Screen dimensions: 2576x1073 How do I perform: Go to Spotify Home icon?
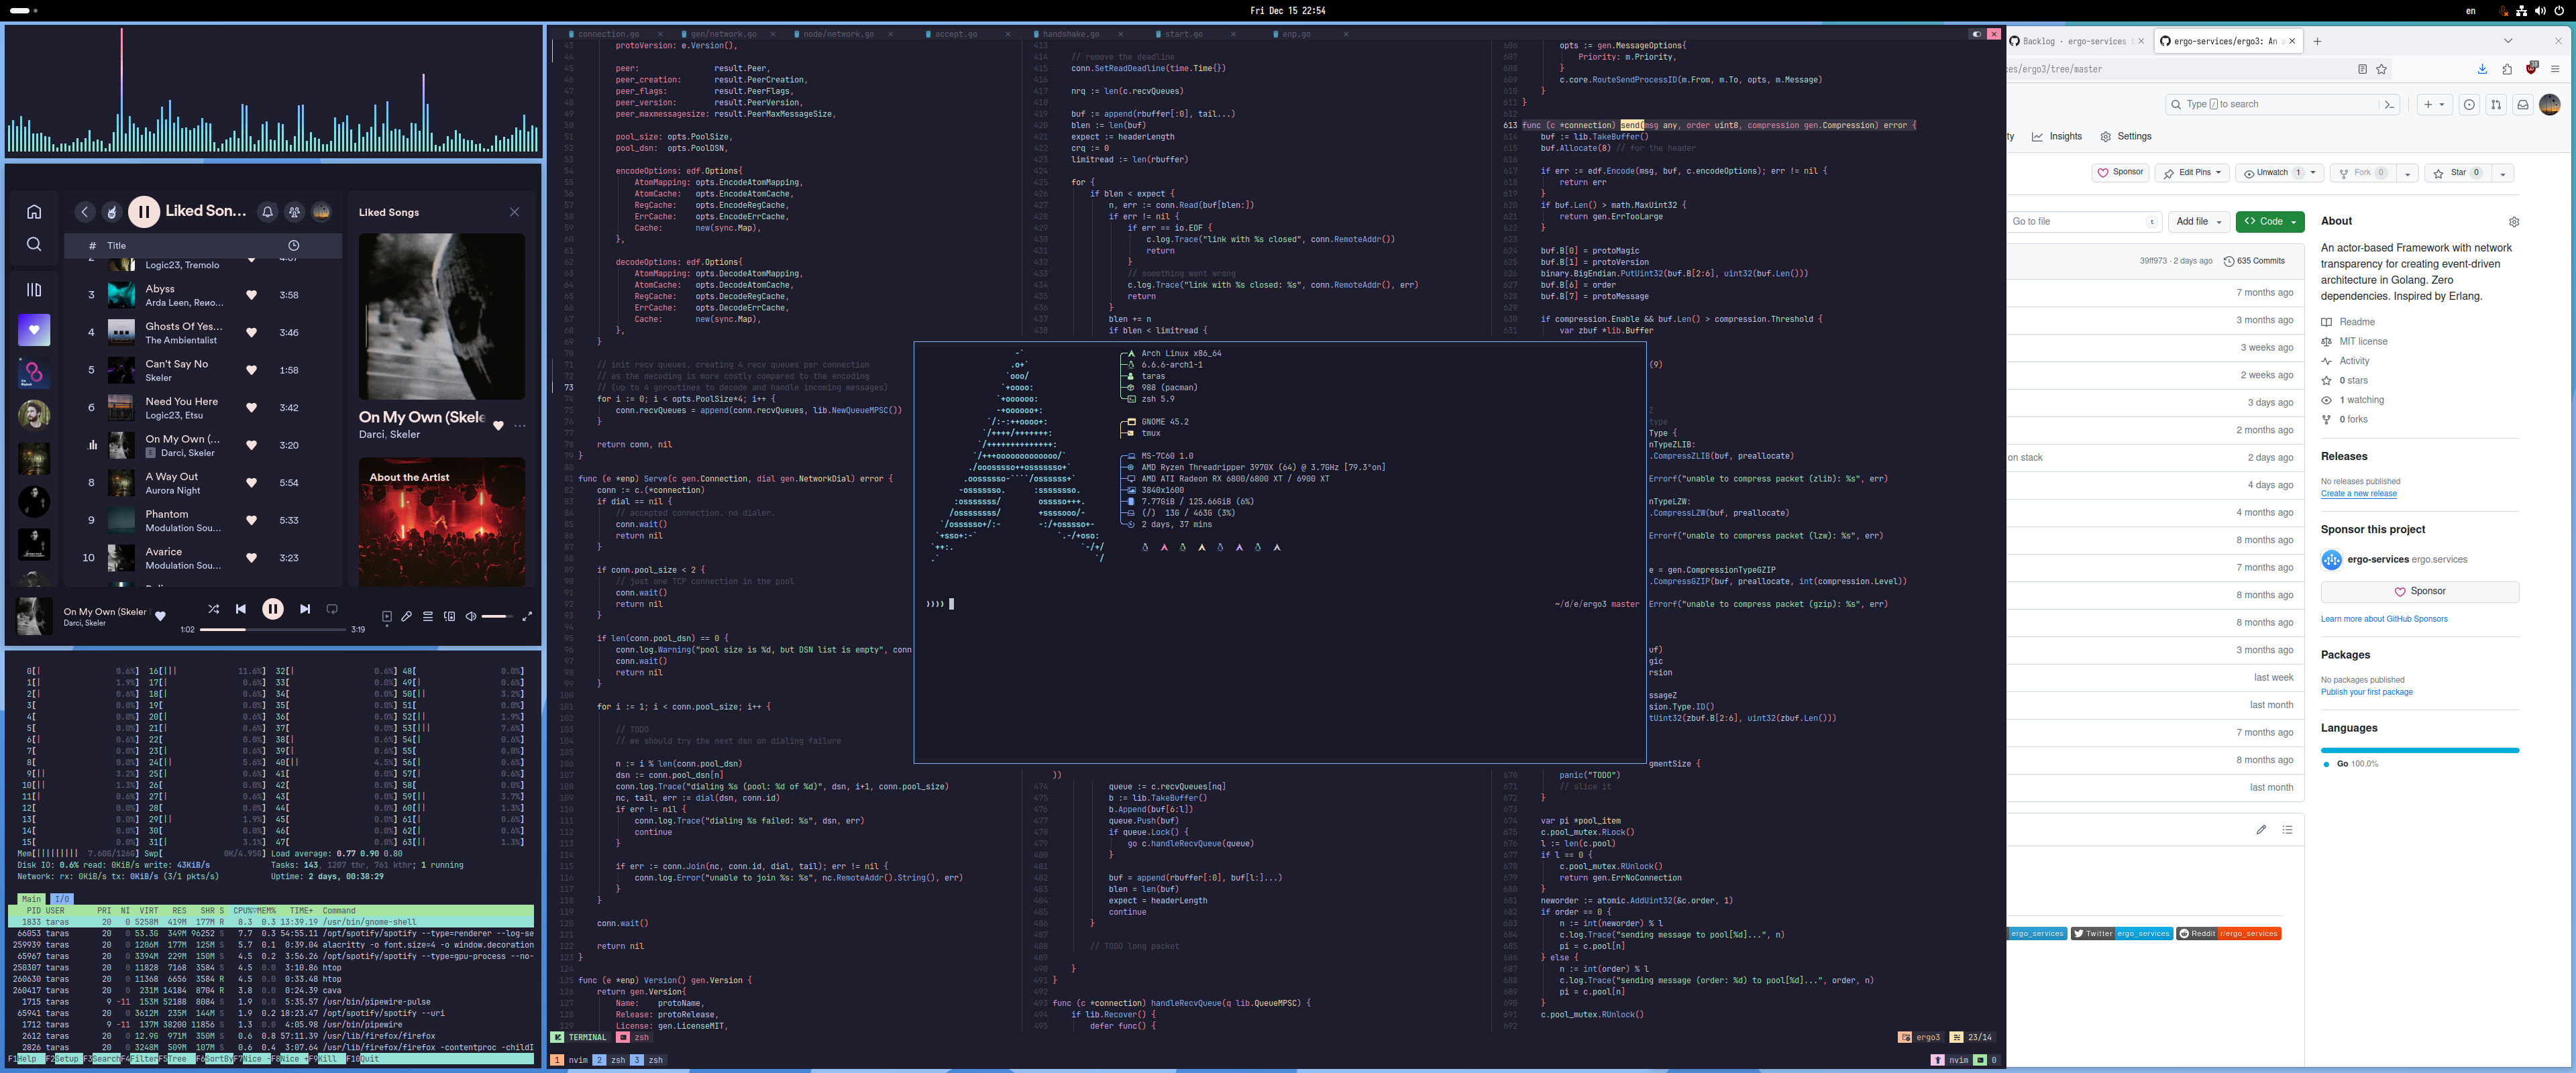coord(34,212)
